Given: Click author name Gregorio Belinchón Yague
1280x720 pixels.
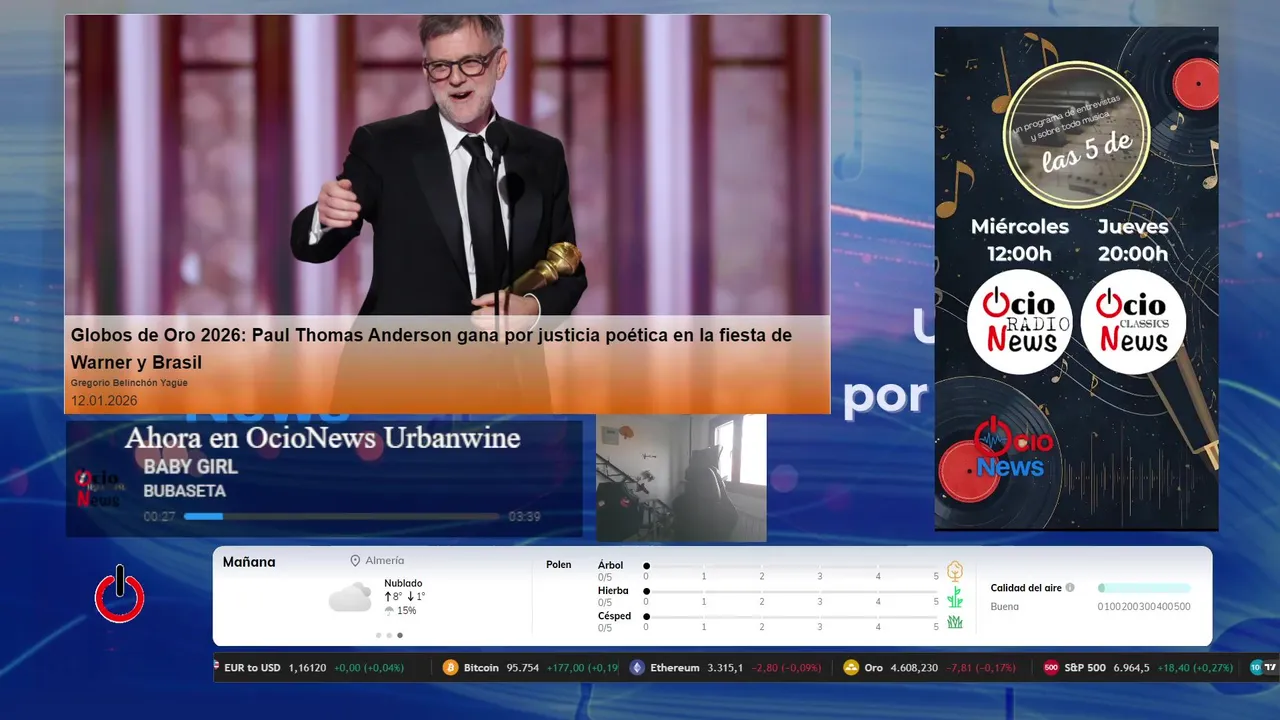Looking at the screenshot, I should [x=129, y=383].
